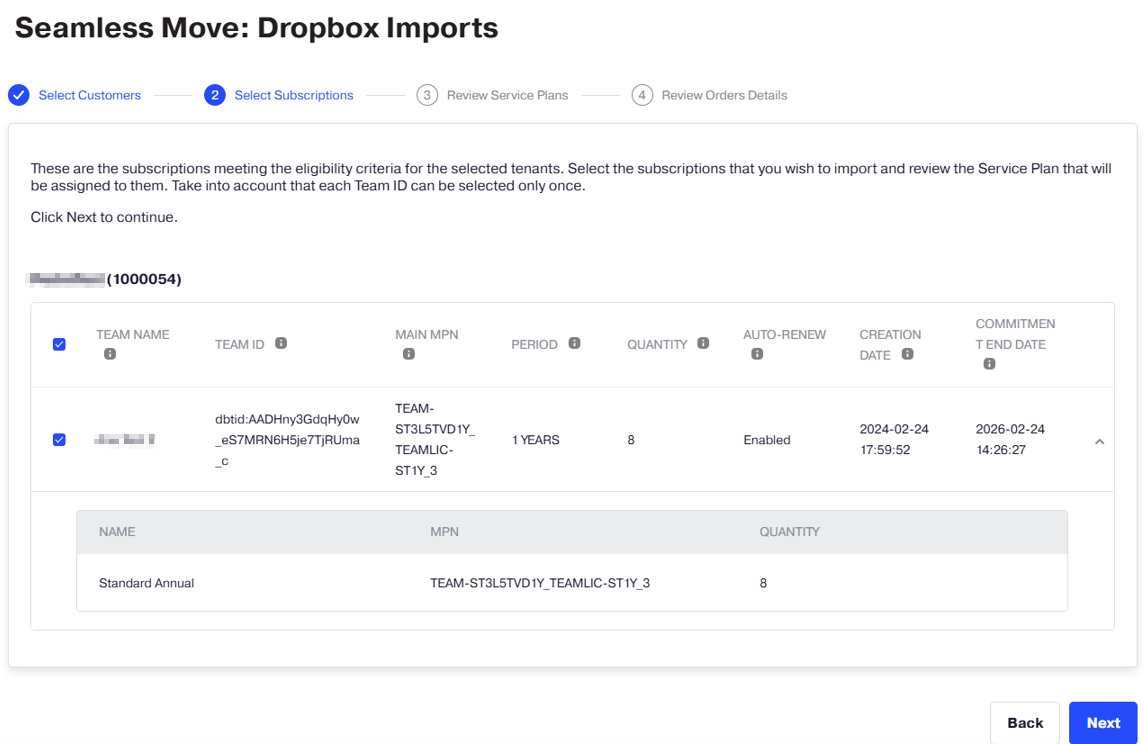
Task: Click the Team Name info icon
Action: pos(110,354)
